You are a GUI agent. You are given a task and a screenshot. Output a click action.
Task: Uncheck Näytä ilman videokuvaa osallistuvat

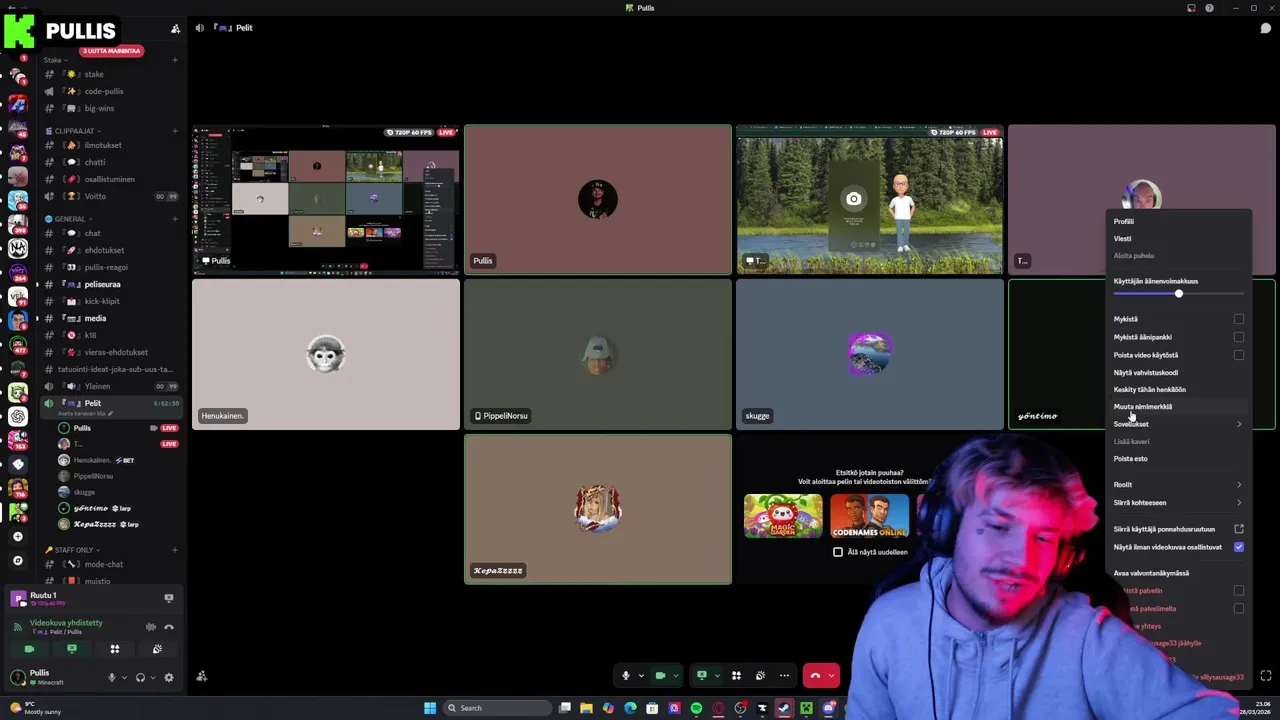[x=1238, y=547]
